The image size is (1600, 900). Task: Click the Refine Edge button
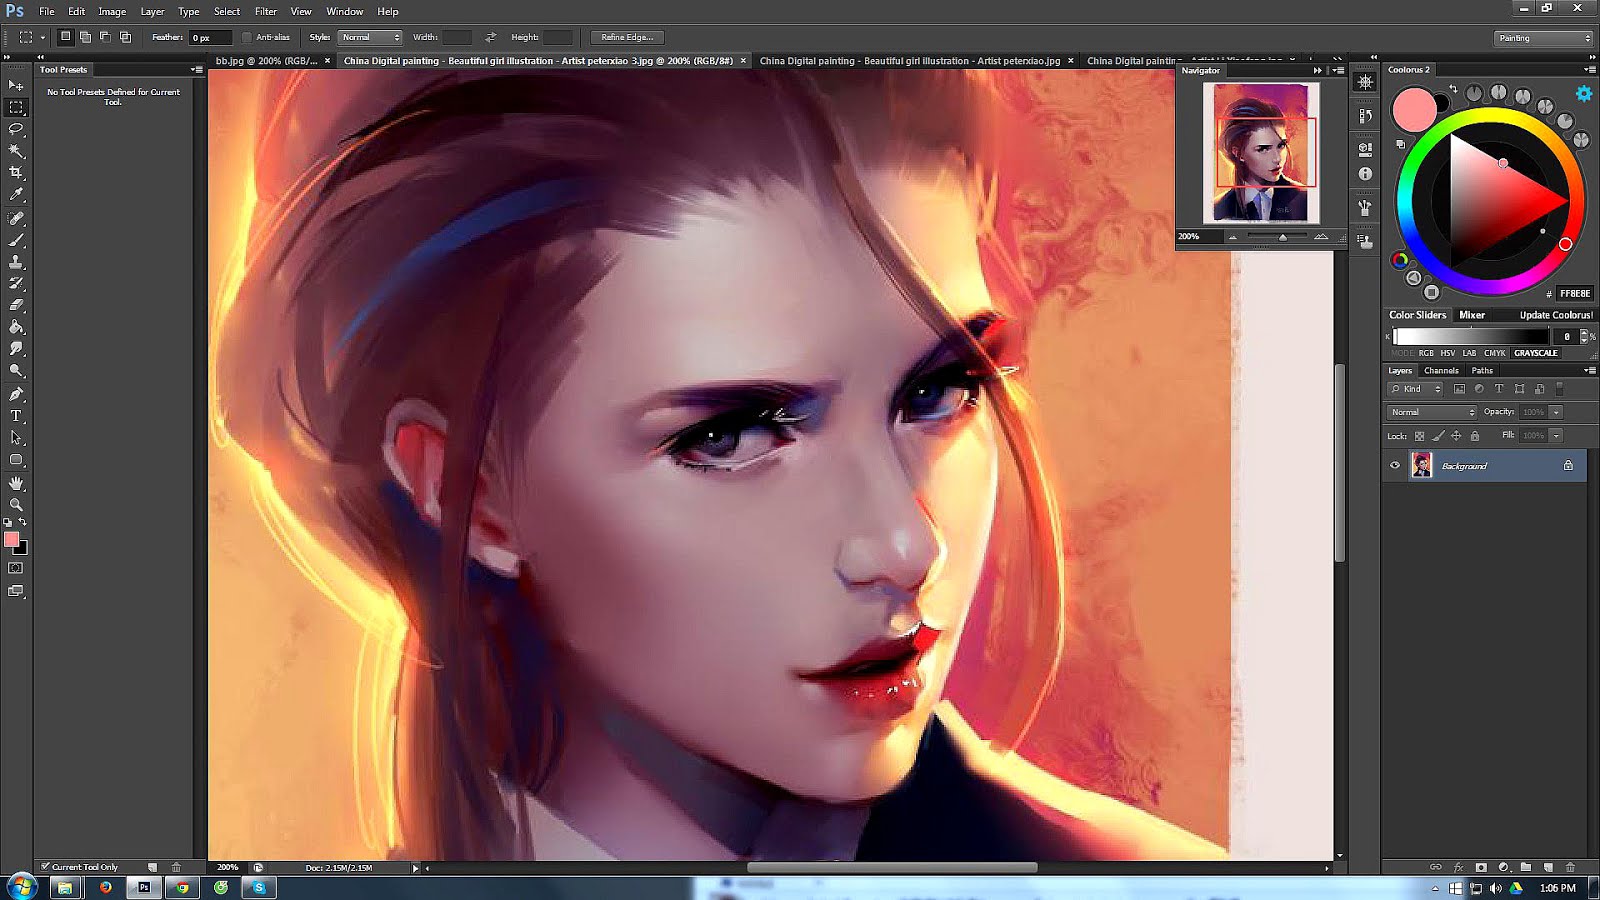tap(627, 38)
